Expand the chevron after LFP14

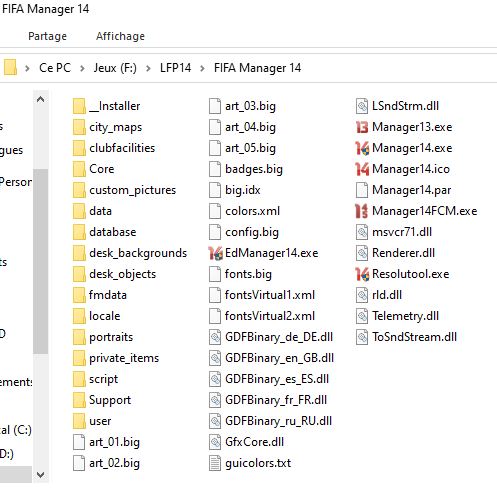coord(202,68)
